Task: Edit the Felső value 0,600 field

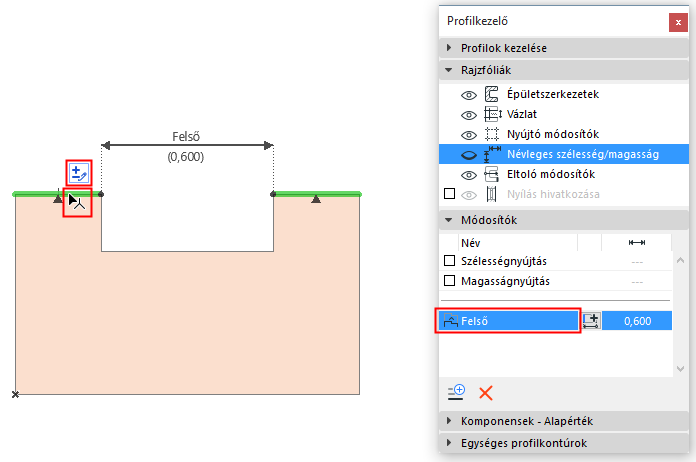Action: pos(637,321)
